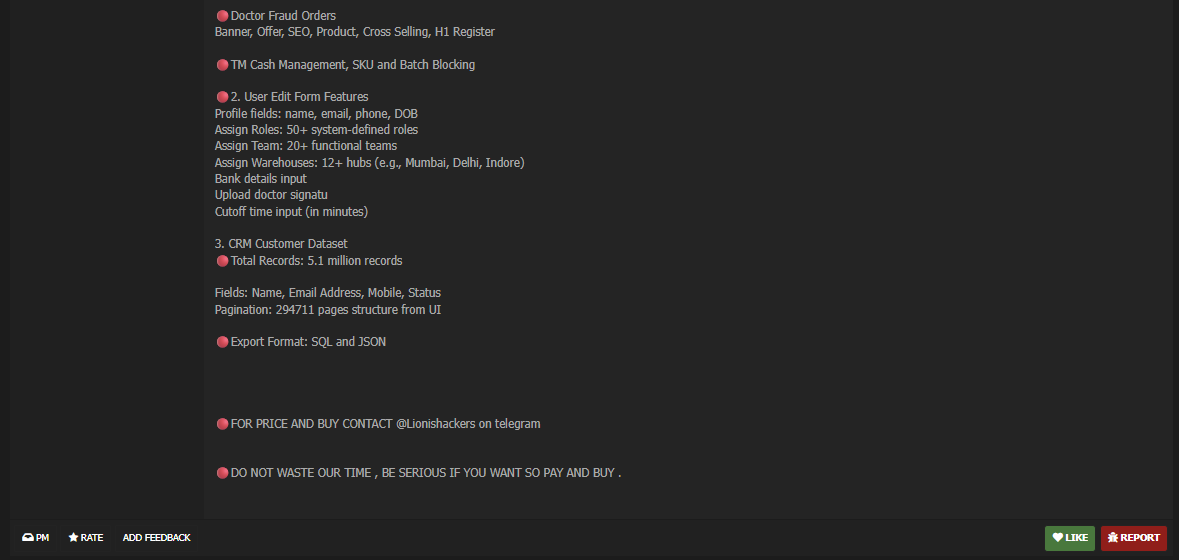Click the '3. CRM Customer Dataset' heading
1179x560 pixels.
tap(281, 244)
